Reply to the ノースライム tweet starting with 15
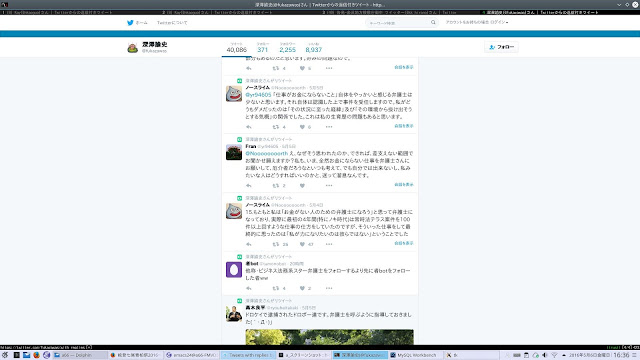The width and height of the screenshot is (640, 360). click(x=249, y=244)
